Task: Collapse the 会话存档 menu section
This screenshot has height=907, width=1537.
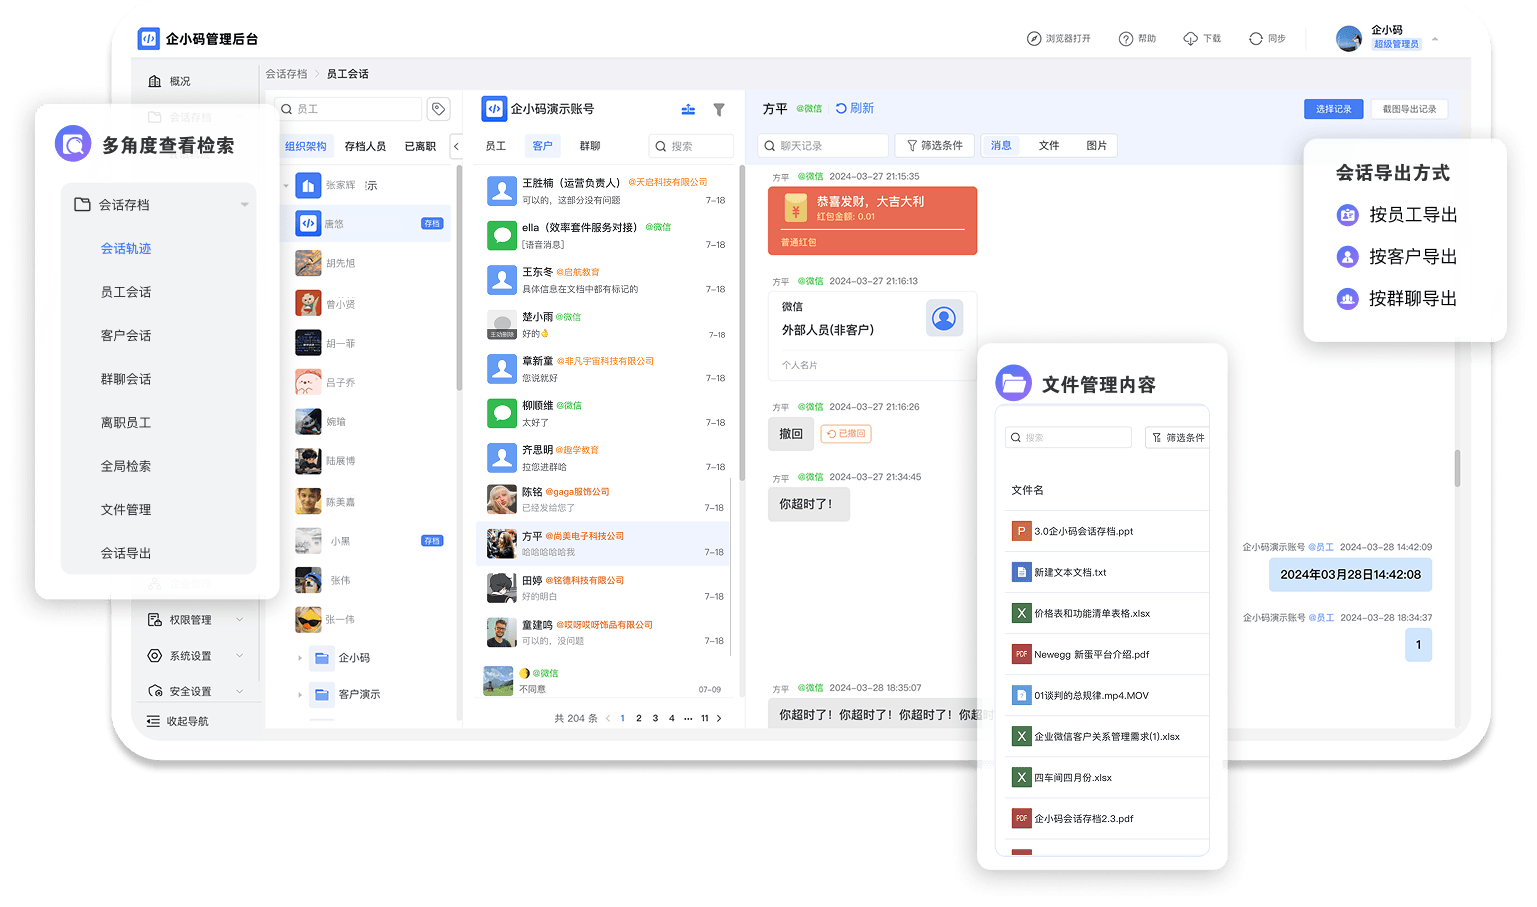Action: [x=244, y=205]
